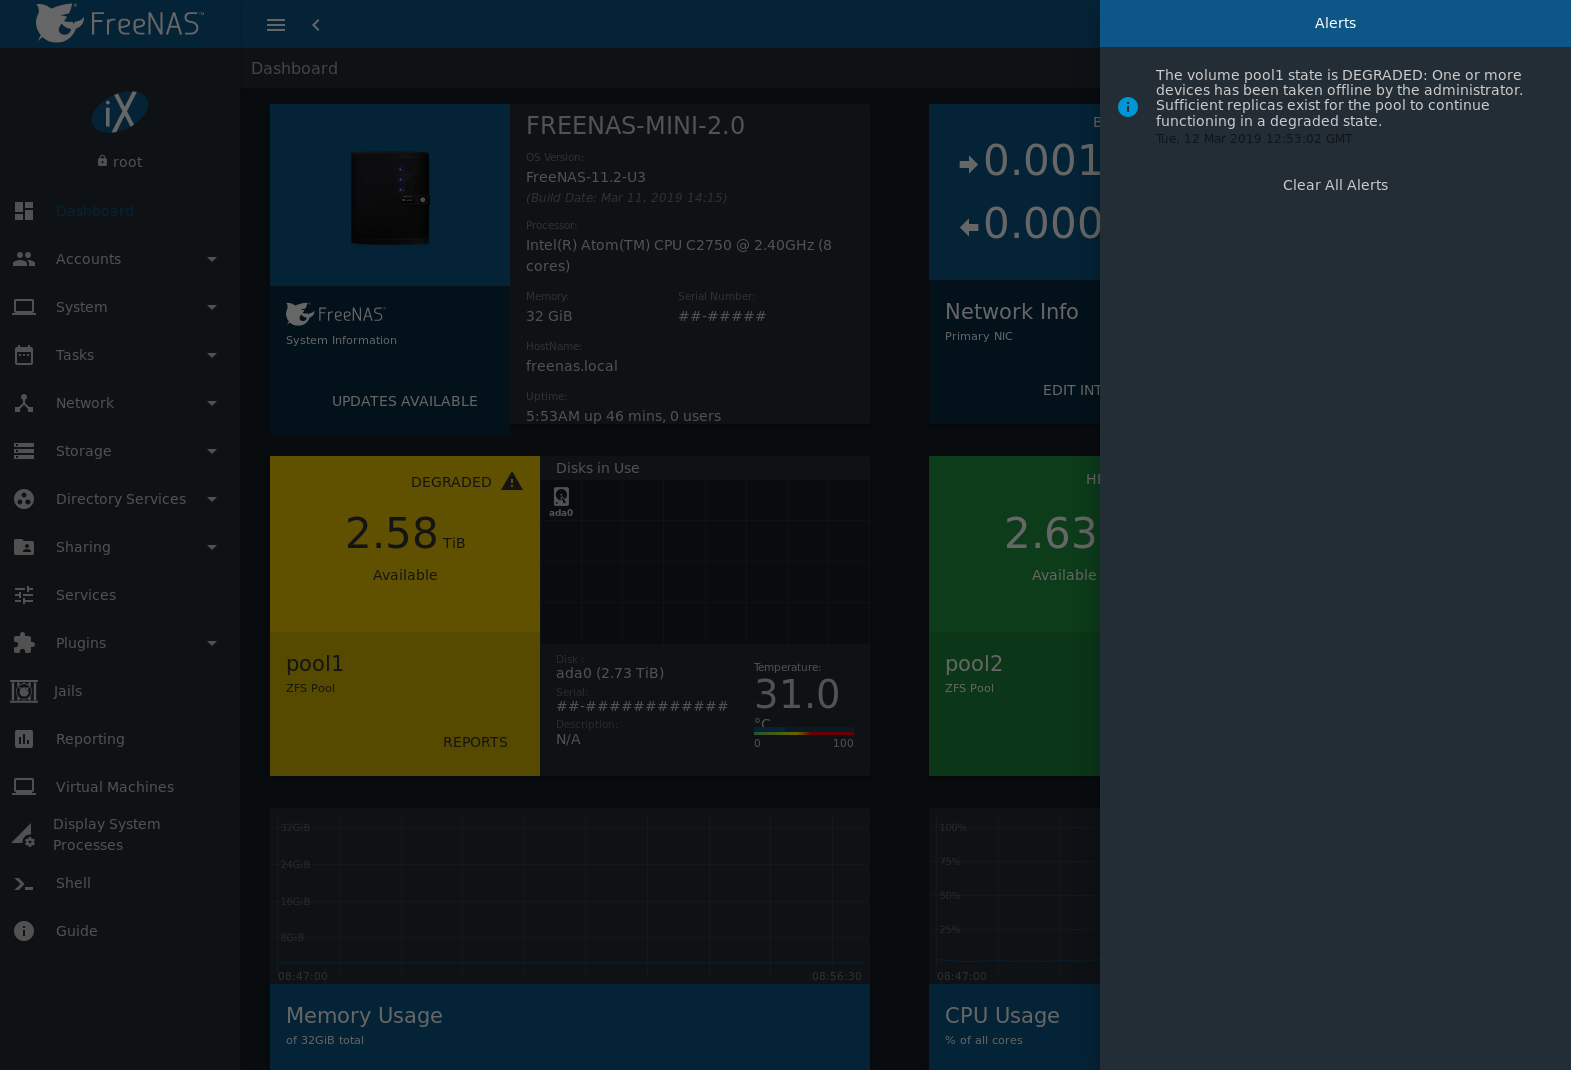
Task: Open the Shell menu item
Action: (x=120, y=883)
